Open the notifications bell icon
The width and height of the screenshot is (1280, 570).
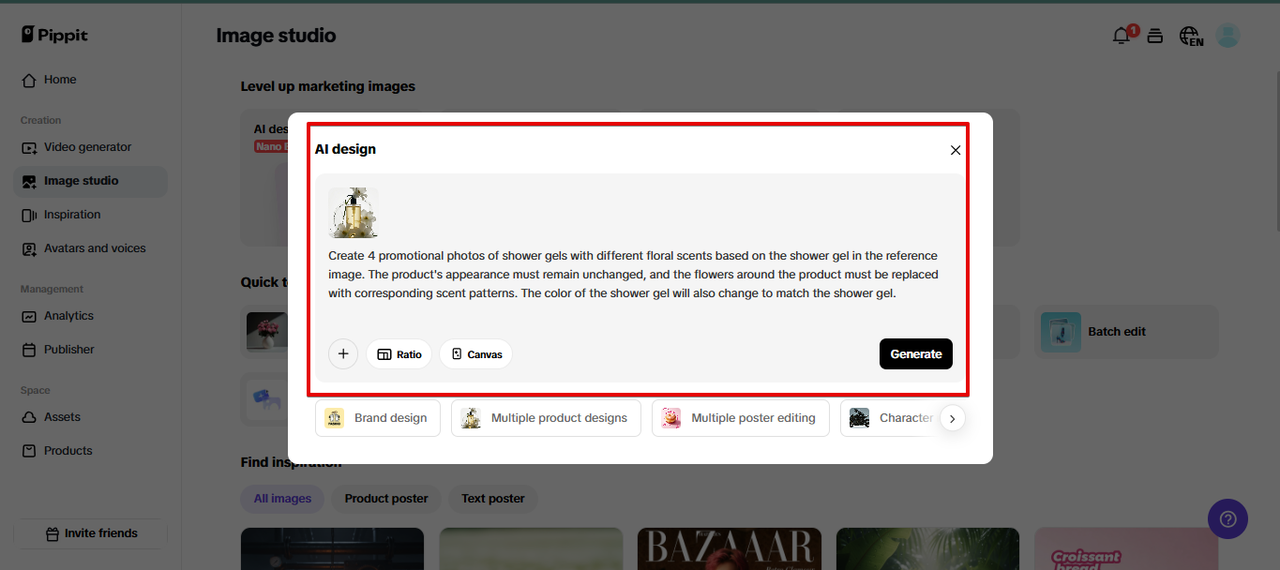1121,36
